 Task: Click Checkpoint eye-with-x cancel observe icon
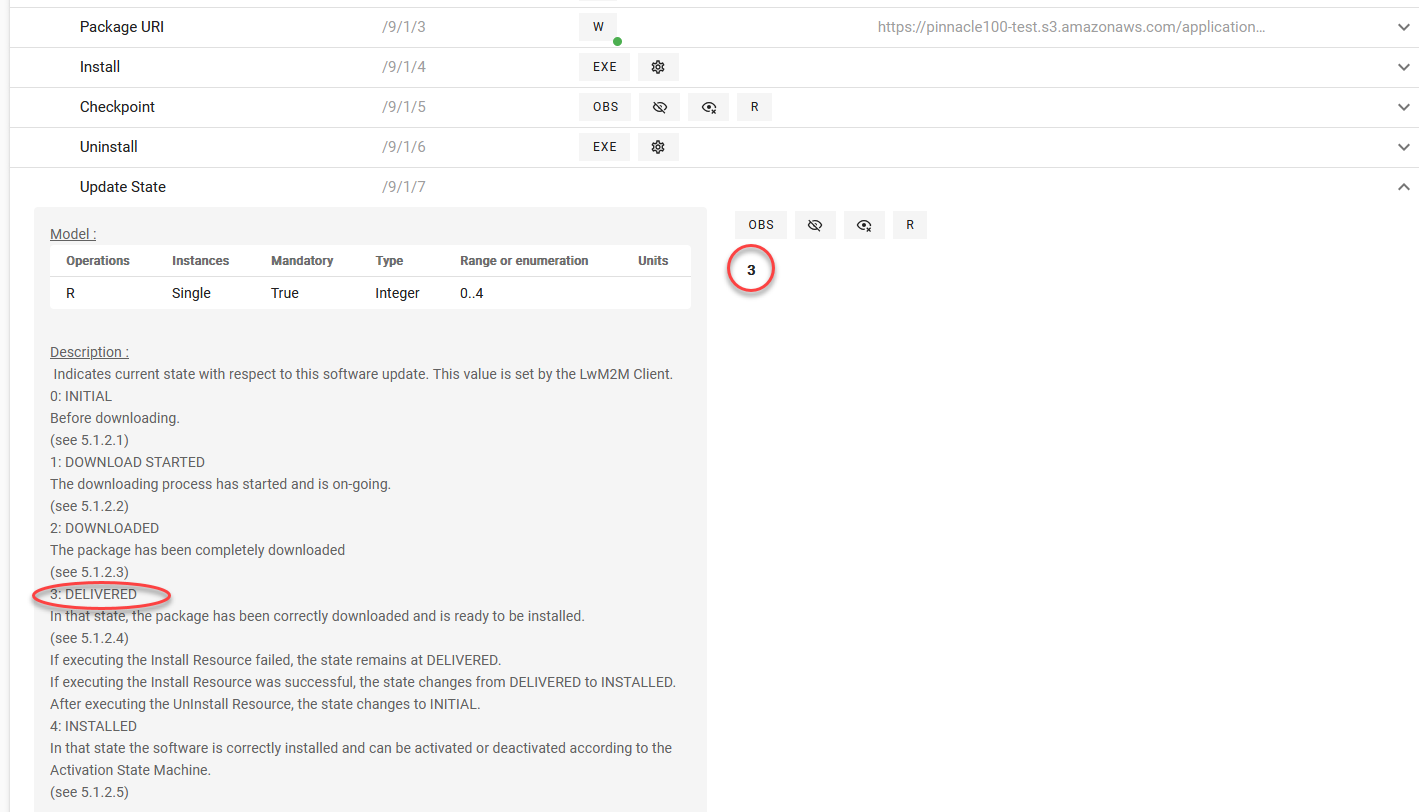coord(708,107)
